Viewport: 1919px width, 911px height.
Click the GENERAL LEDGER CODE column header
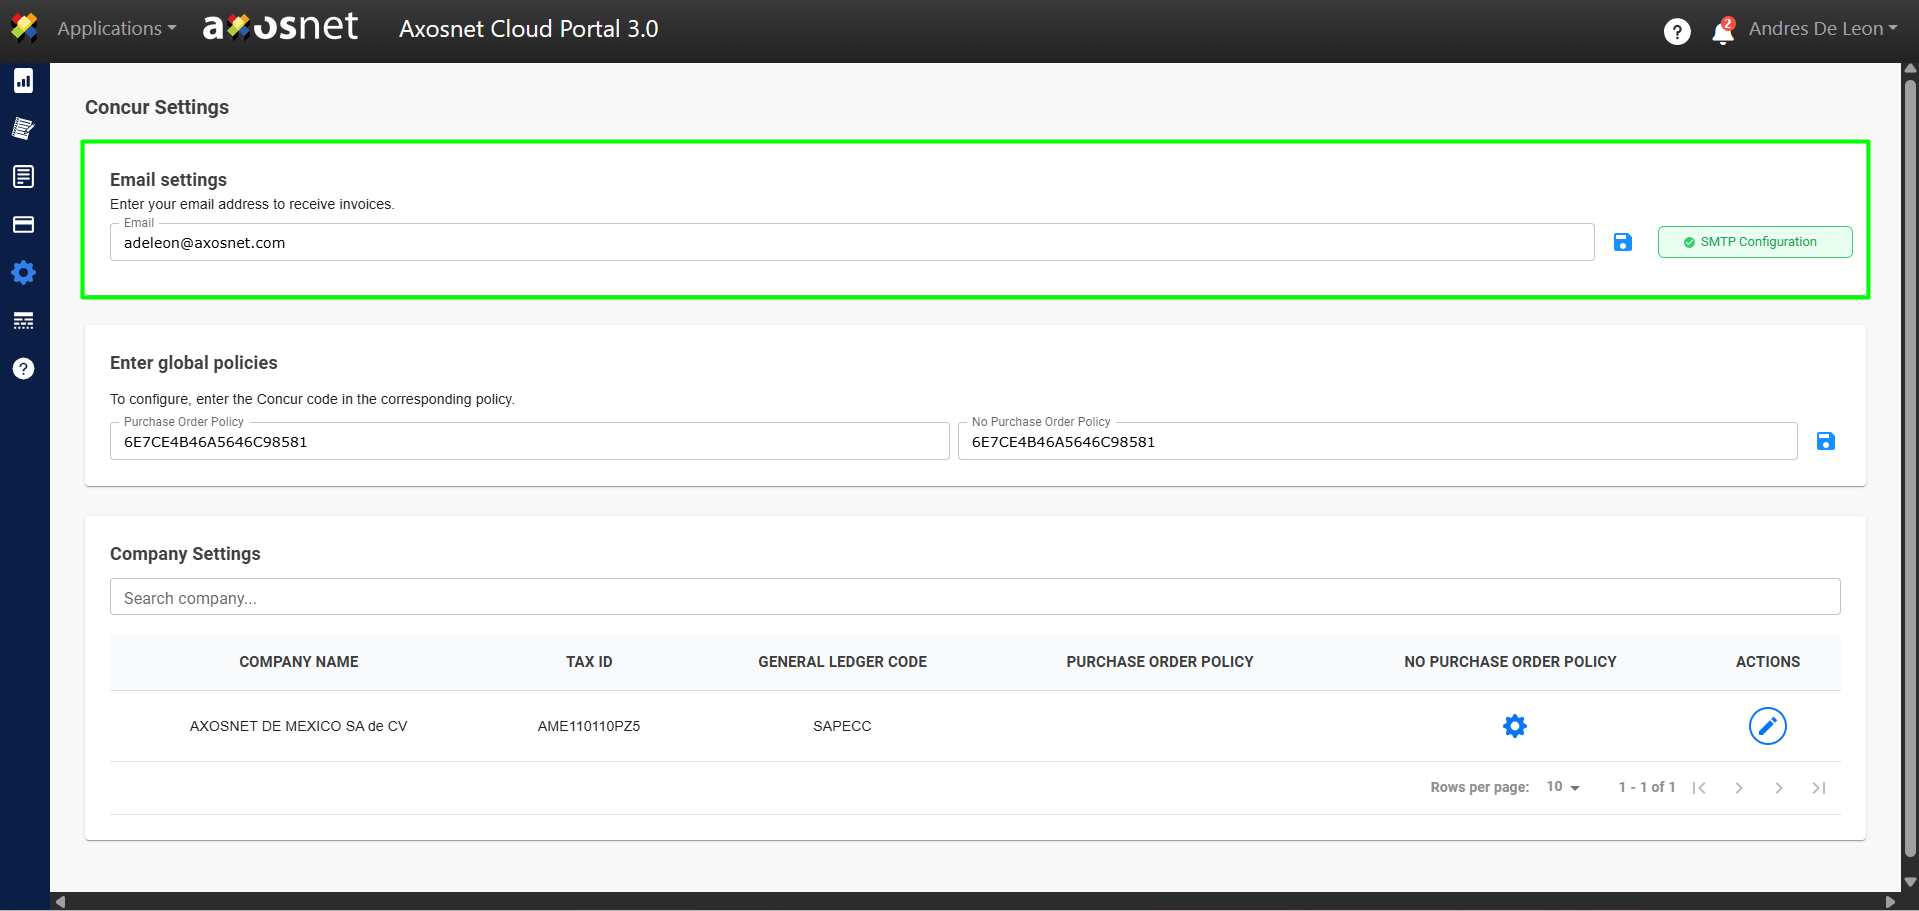click(x=842, y=662)
